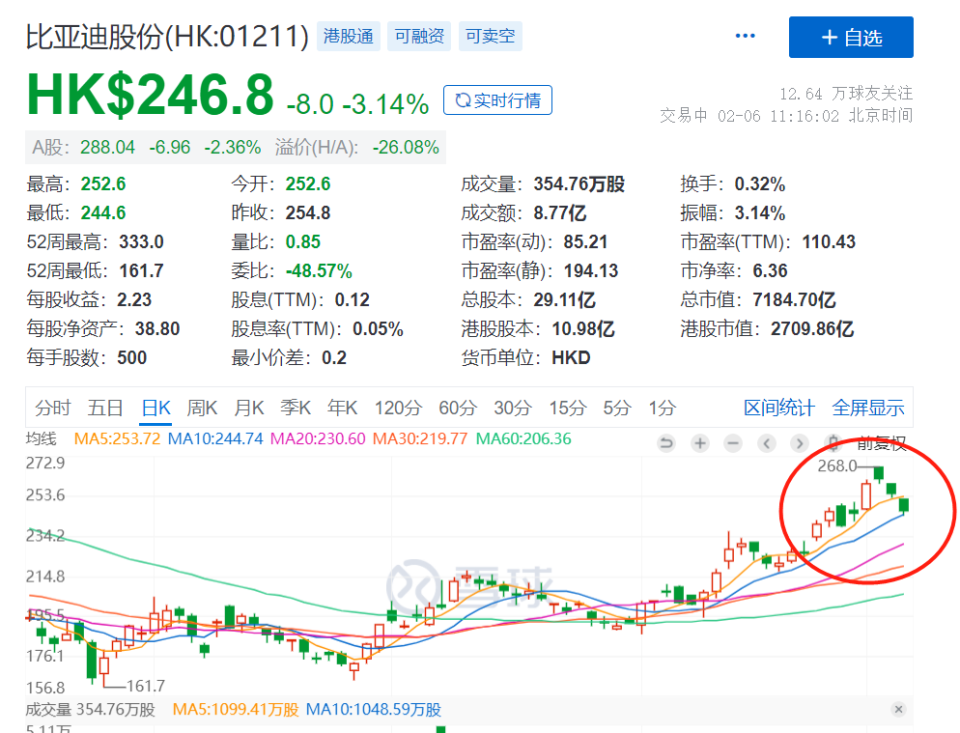Viewport: 960px width, 733px height.
Task: Zoom in the K-line chart with plus icon
Action: (x=700, y=443)
